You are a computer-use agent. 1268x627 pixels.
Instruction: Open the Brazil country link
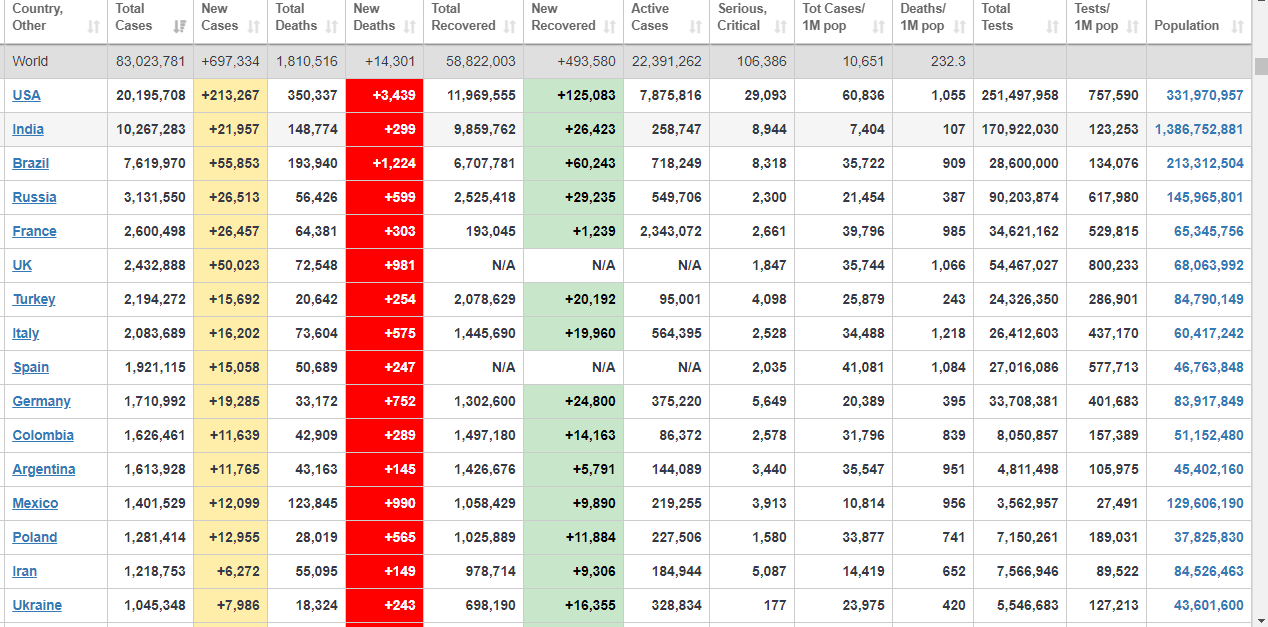[x=31, y=163]
